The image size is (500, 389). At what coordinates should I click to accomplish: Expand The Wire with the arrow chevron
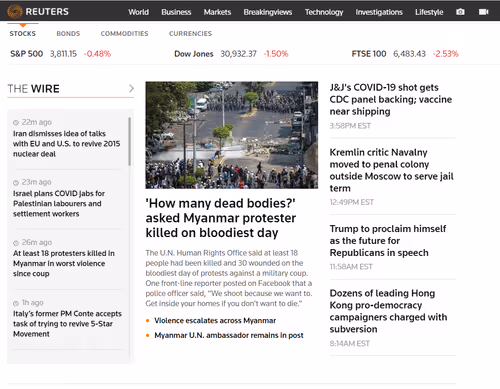pos(131,88)
